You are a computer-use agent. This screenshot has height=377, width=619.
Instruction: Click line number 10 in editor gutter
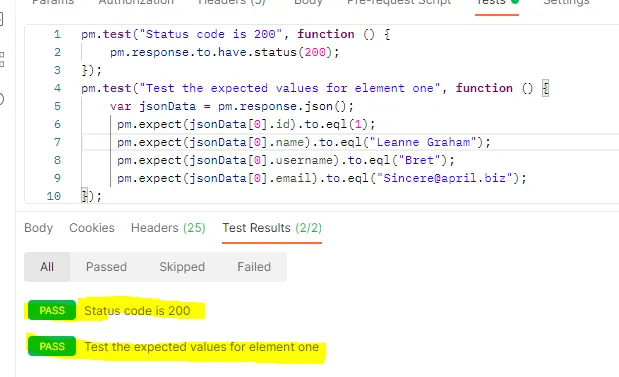coord(54,196)
